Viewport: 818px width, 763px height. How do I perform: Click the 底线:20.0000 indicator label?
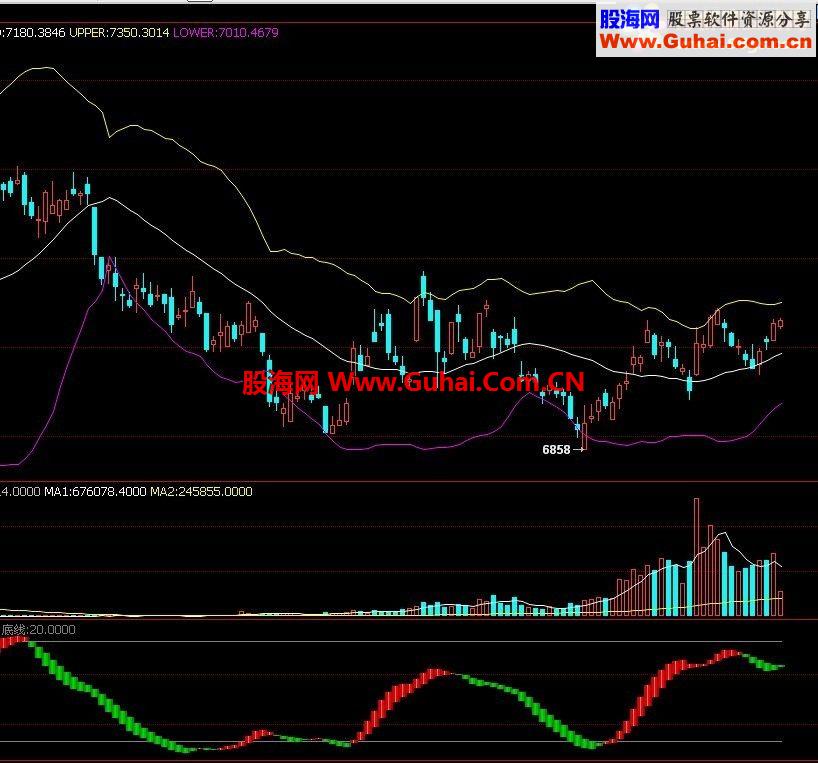[38, 629]
